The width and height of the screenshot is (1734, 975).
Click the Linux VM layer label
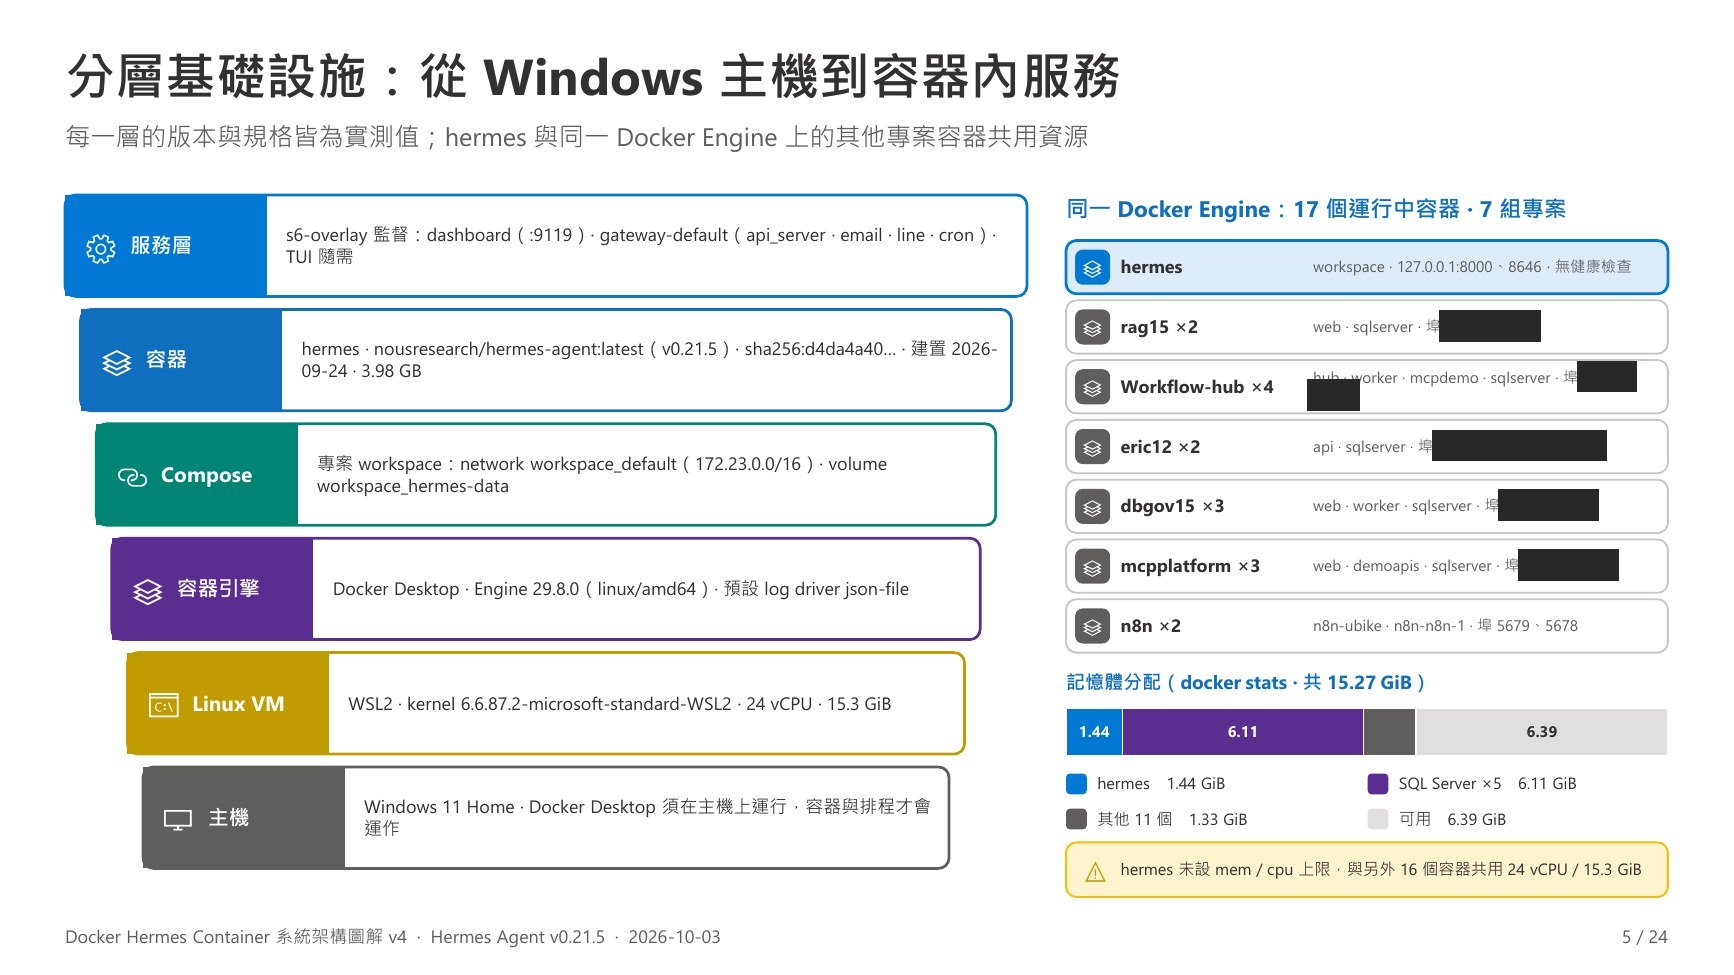point(238,704)
